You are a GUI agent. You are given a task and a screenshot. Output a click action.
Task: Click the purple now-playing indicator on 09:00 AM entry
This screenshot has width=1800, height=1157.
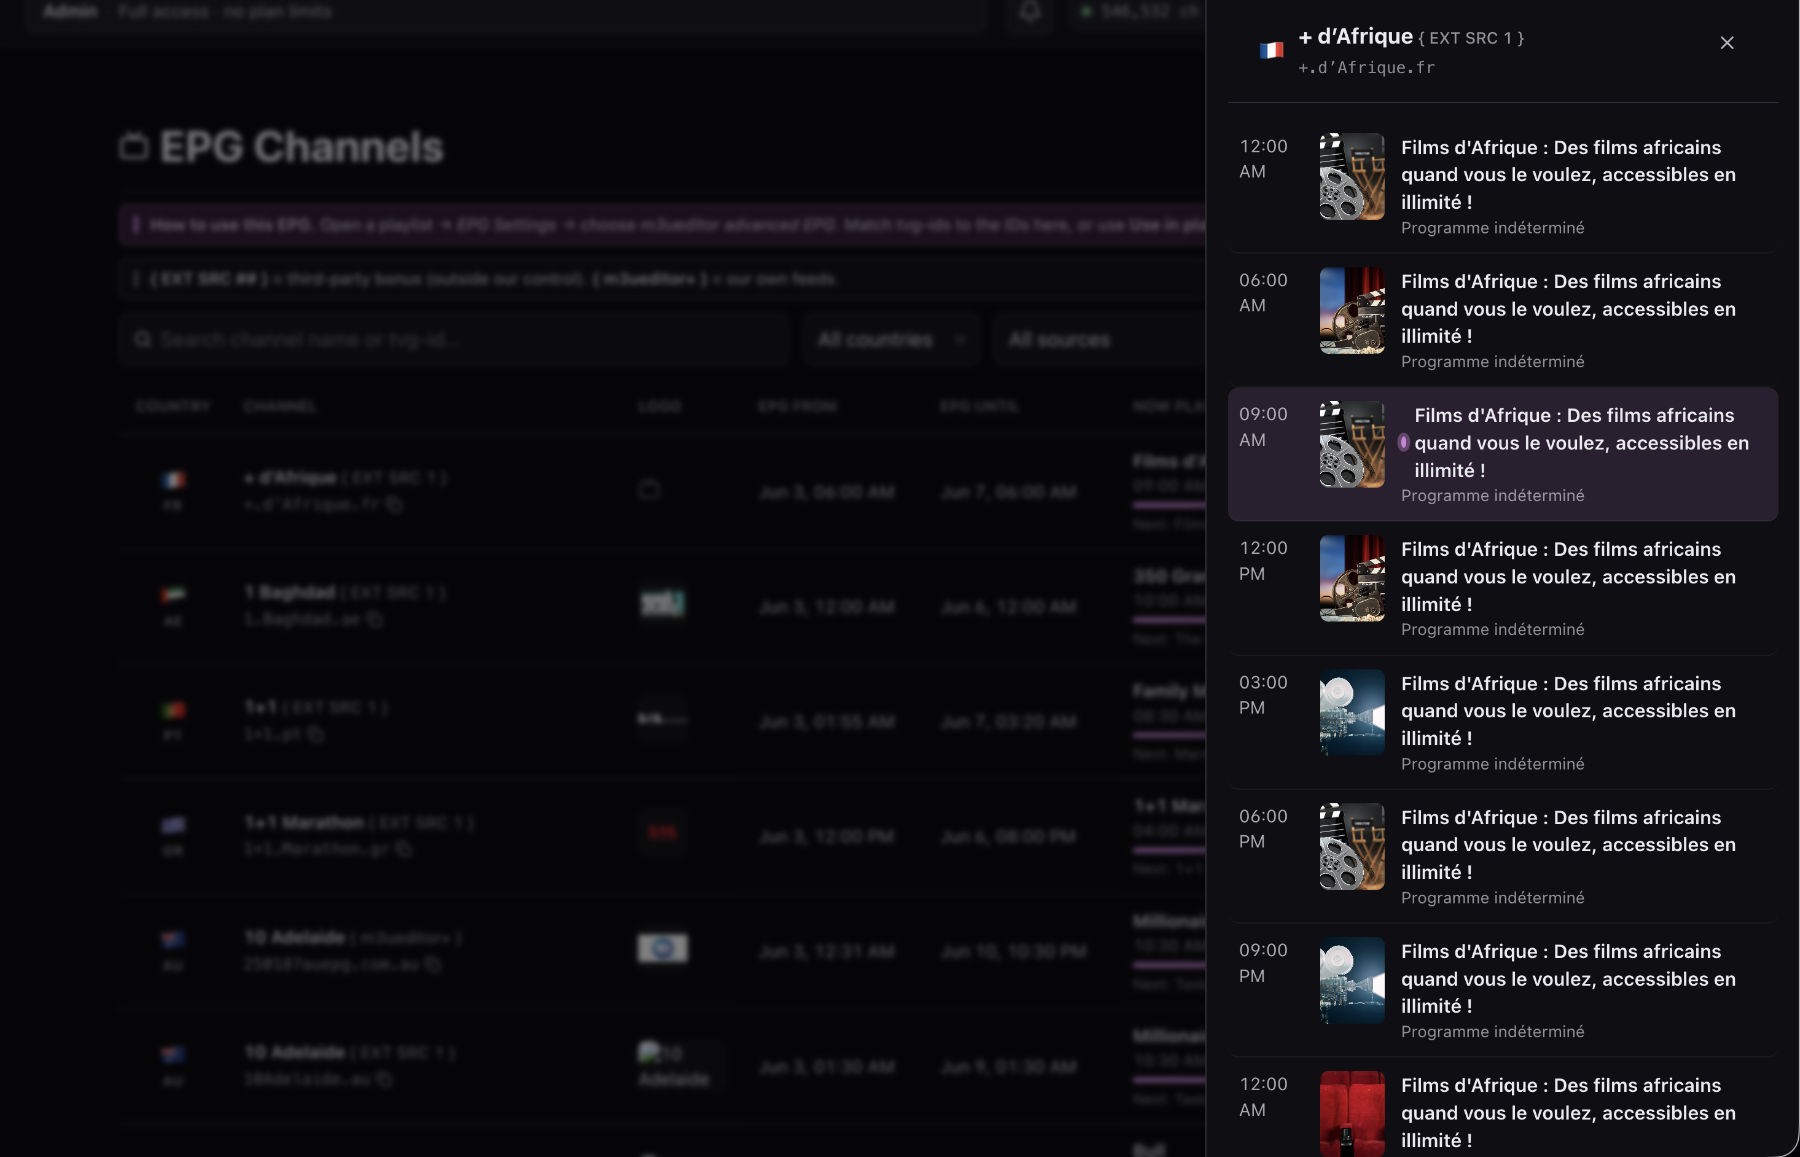[x=1404, y=443]
